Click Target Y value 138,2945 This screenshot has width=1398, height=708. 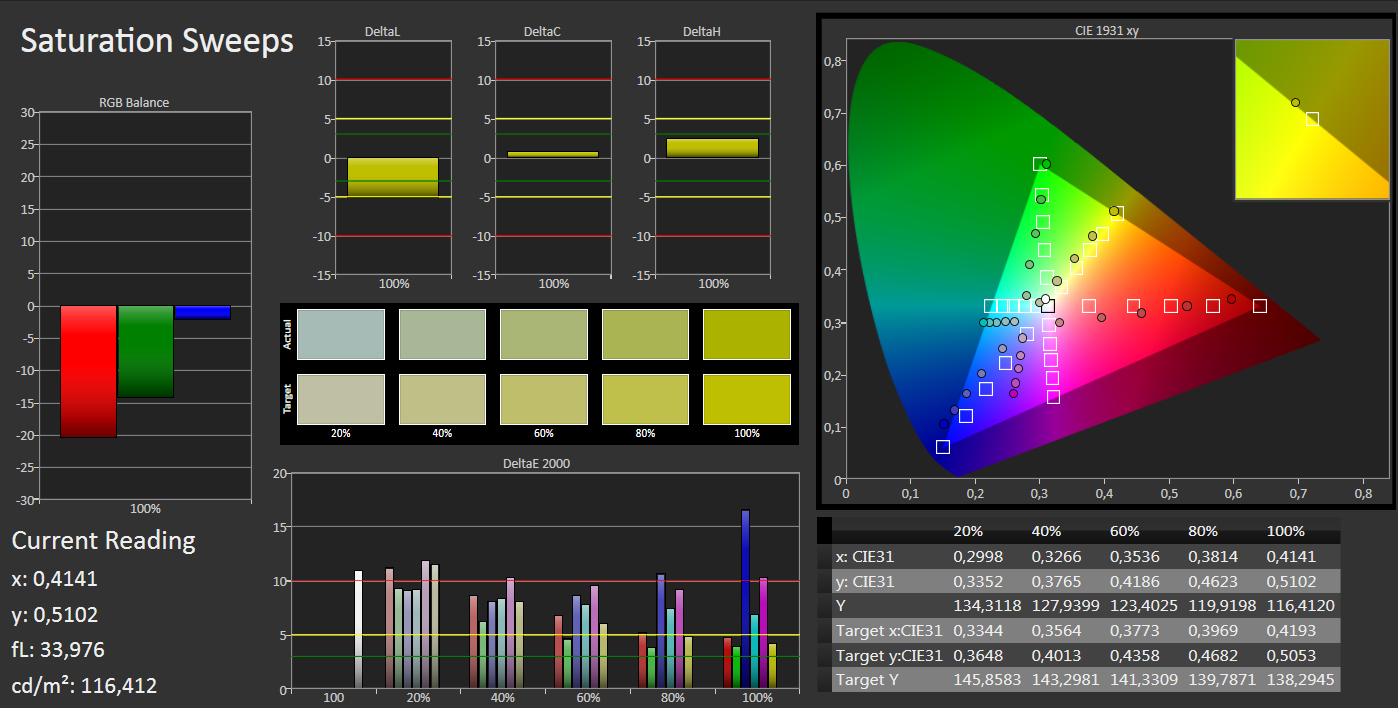pyautogui.click(x=1300, y=680)
